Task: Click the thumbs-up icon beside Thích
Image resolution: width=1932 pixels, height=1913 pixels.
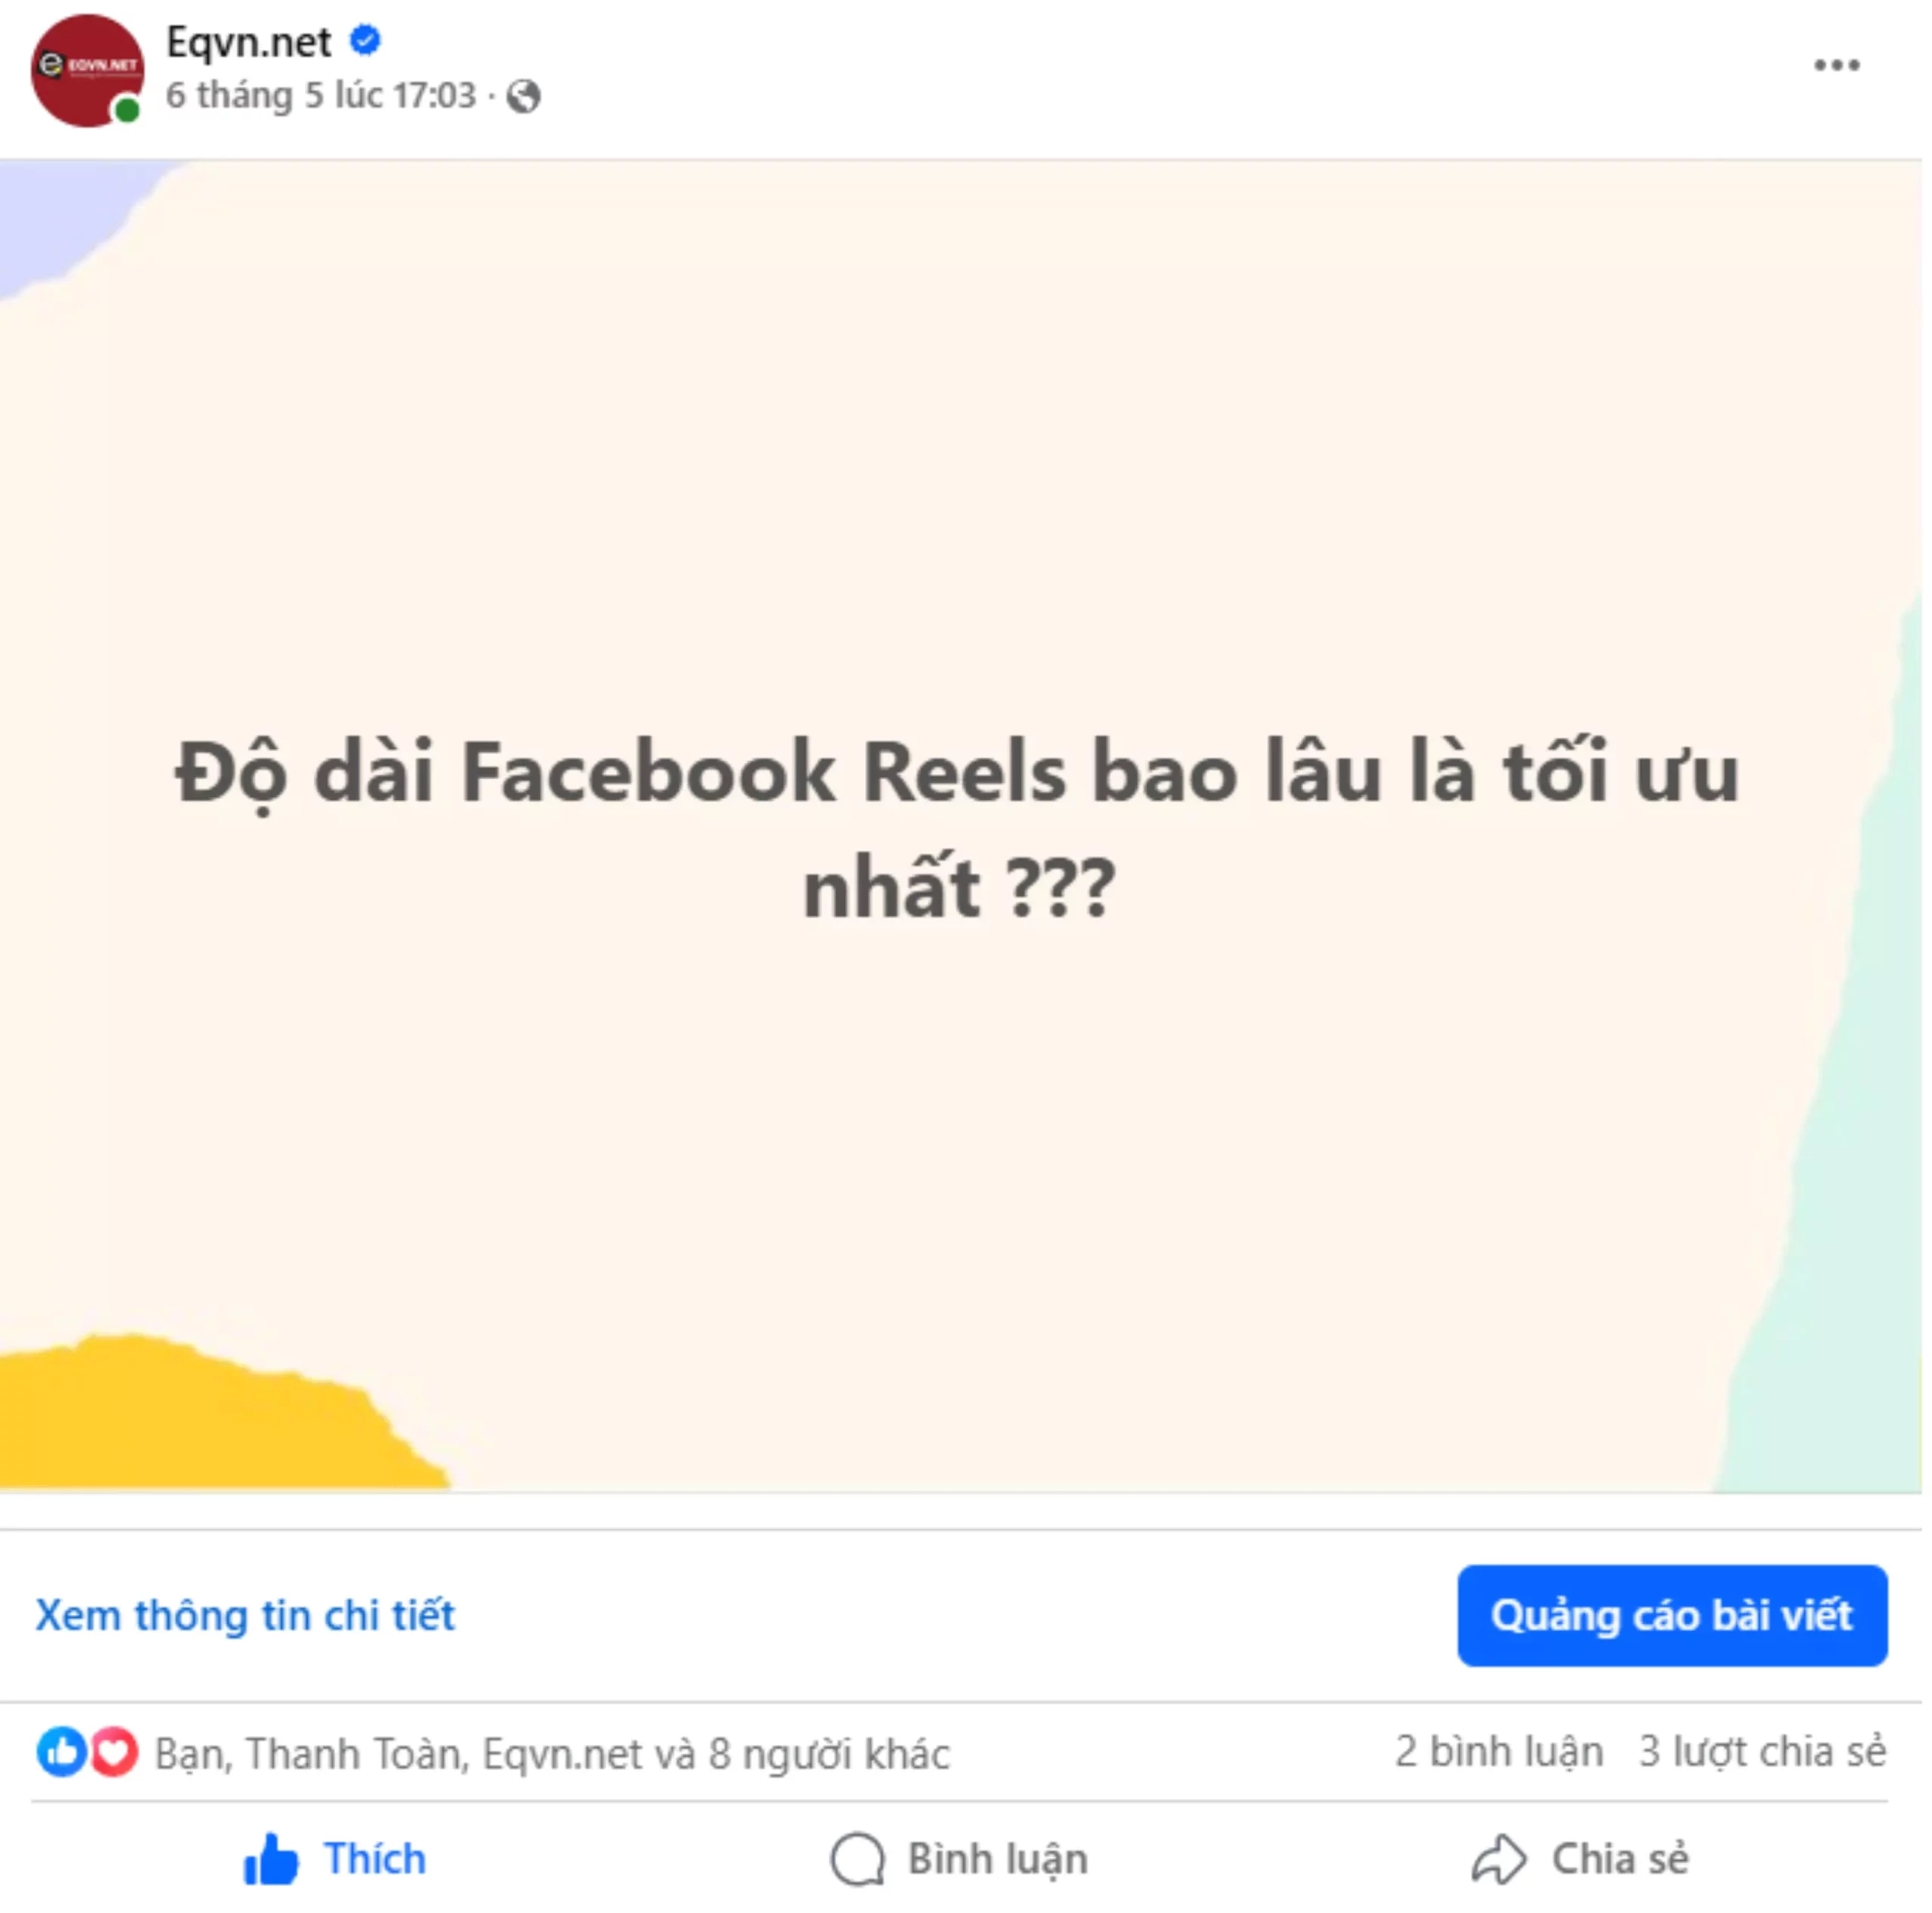Action: [271, 1859]
